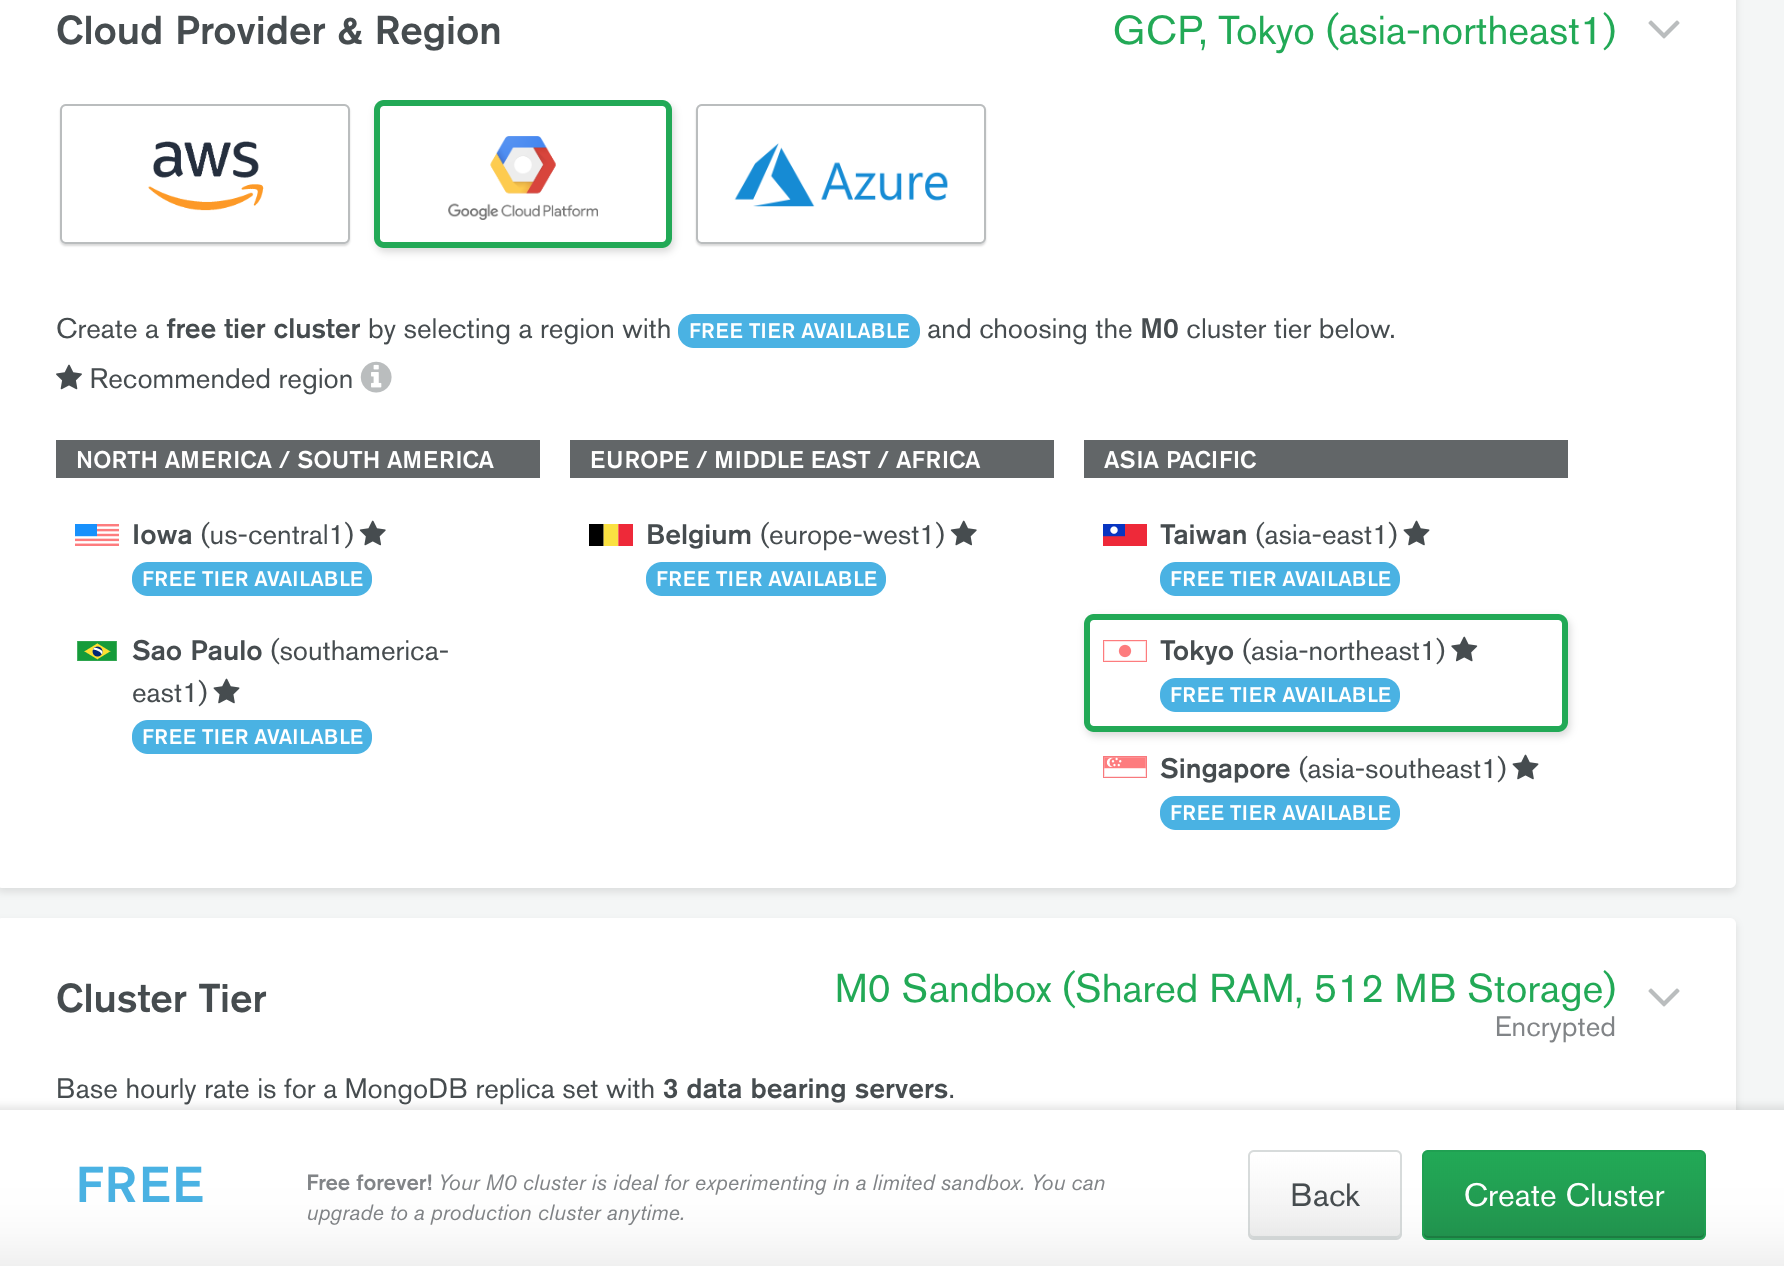The width and height of the screenshot is (1784, 1266).
Task: Expand the M0 Sandbox cluster tier section
Action: tap(1663, 996)
